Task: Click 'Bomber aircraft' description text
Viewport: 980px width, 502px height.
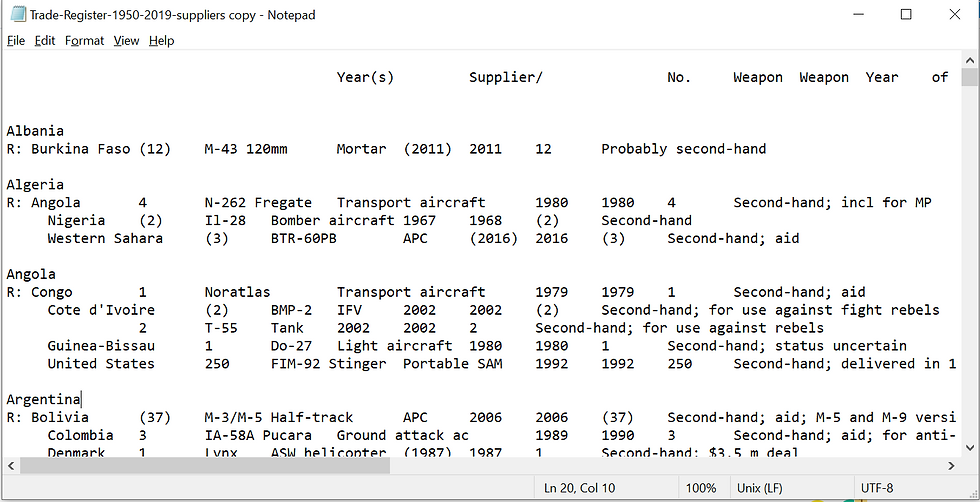Action: [x=332, y=221]
